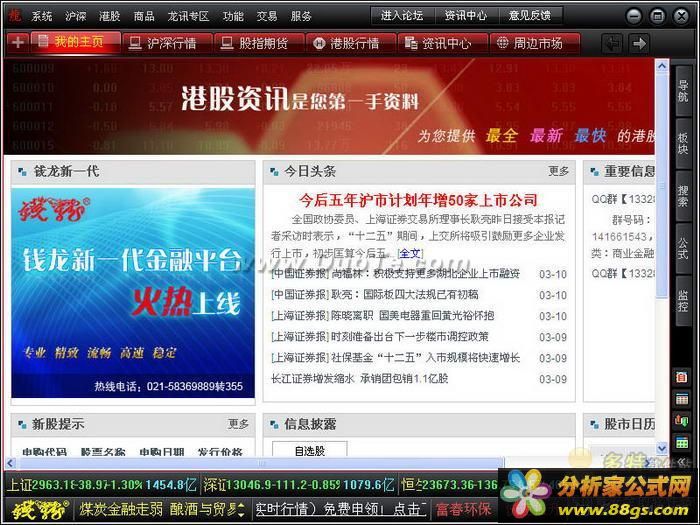Screen dimensions: 700x525
Task: Click the horizontal scrollbar thumb
Action: [261, 463]
